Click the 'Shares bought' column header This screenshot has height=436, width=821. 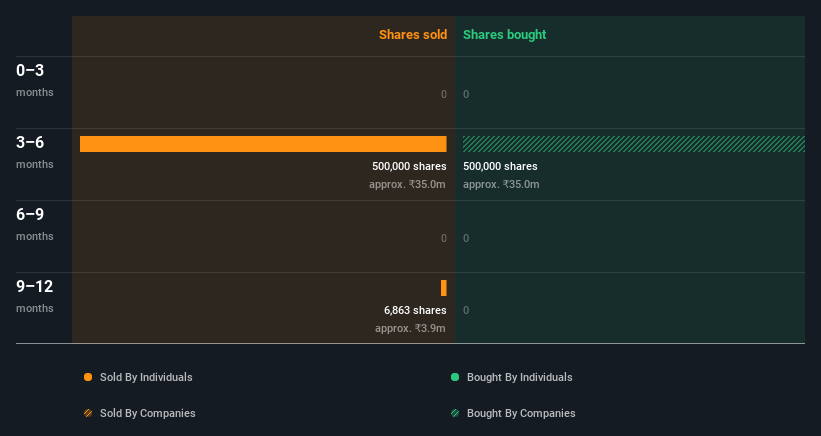pos(504,35)
